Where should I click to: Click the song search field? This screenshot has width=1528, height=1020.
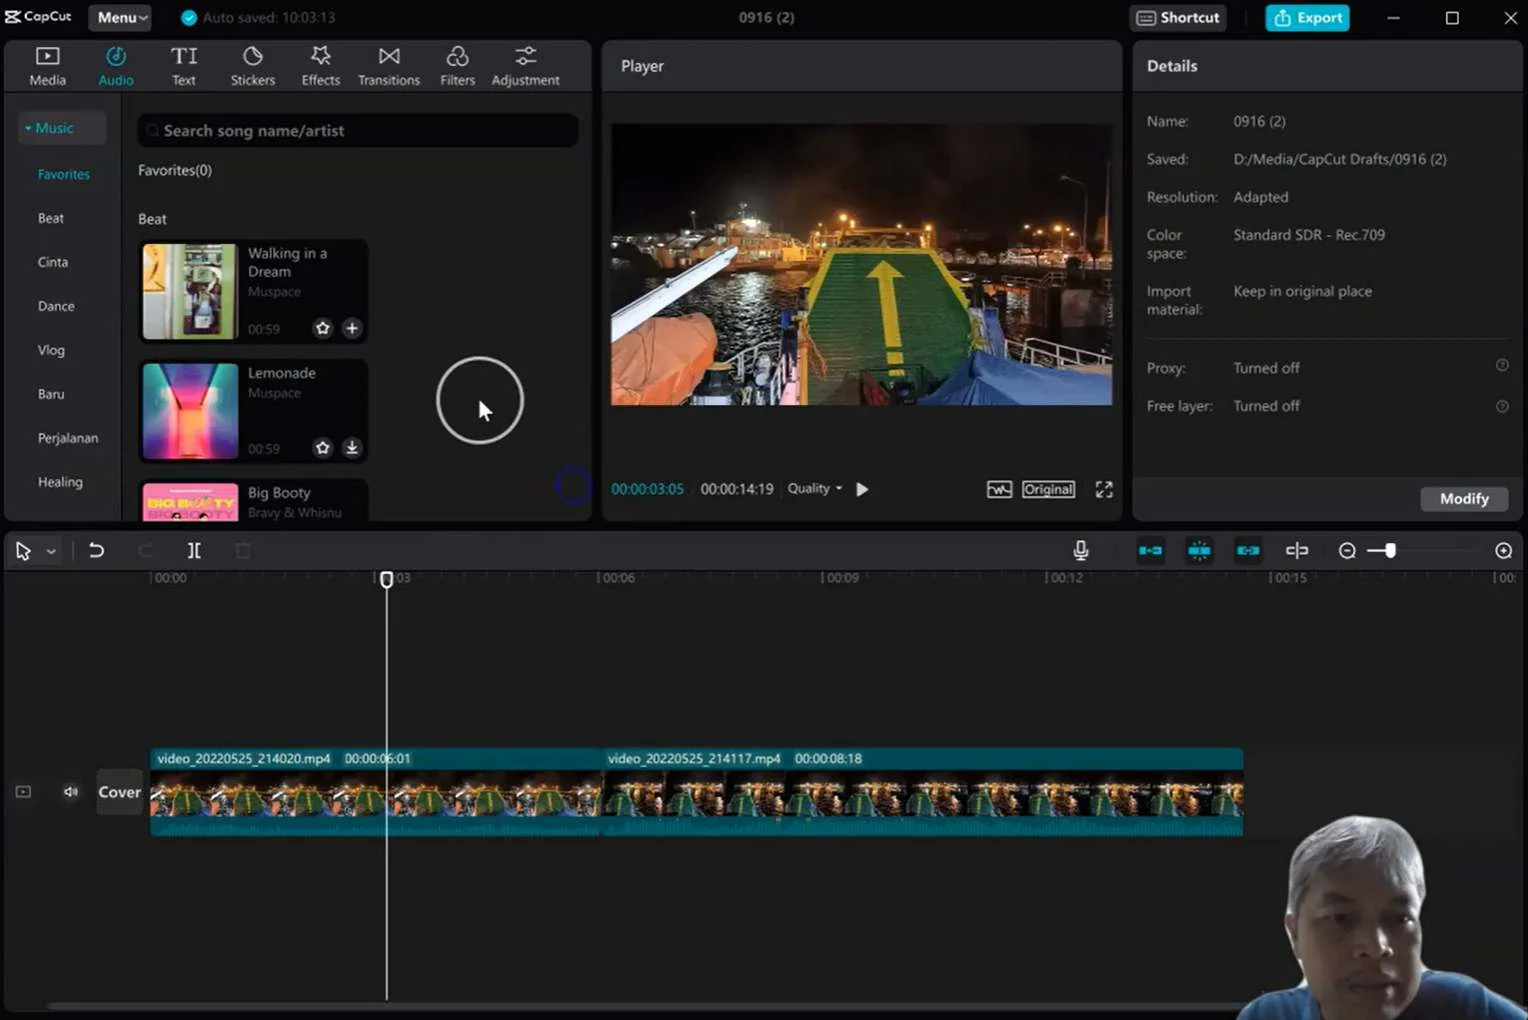357,130
